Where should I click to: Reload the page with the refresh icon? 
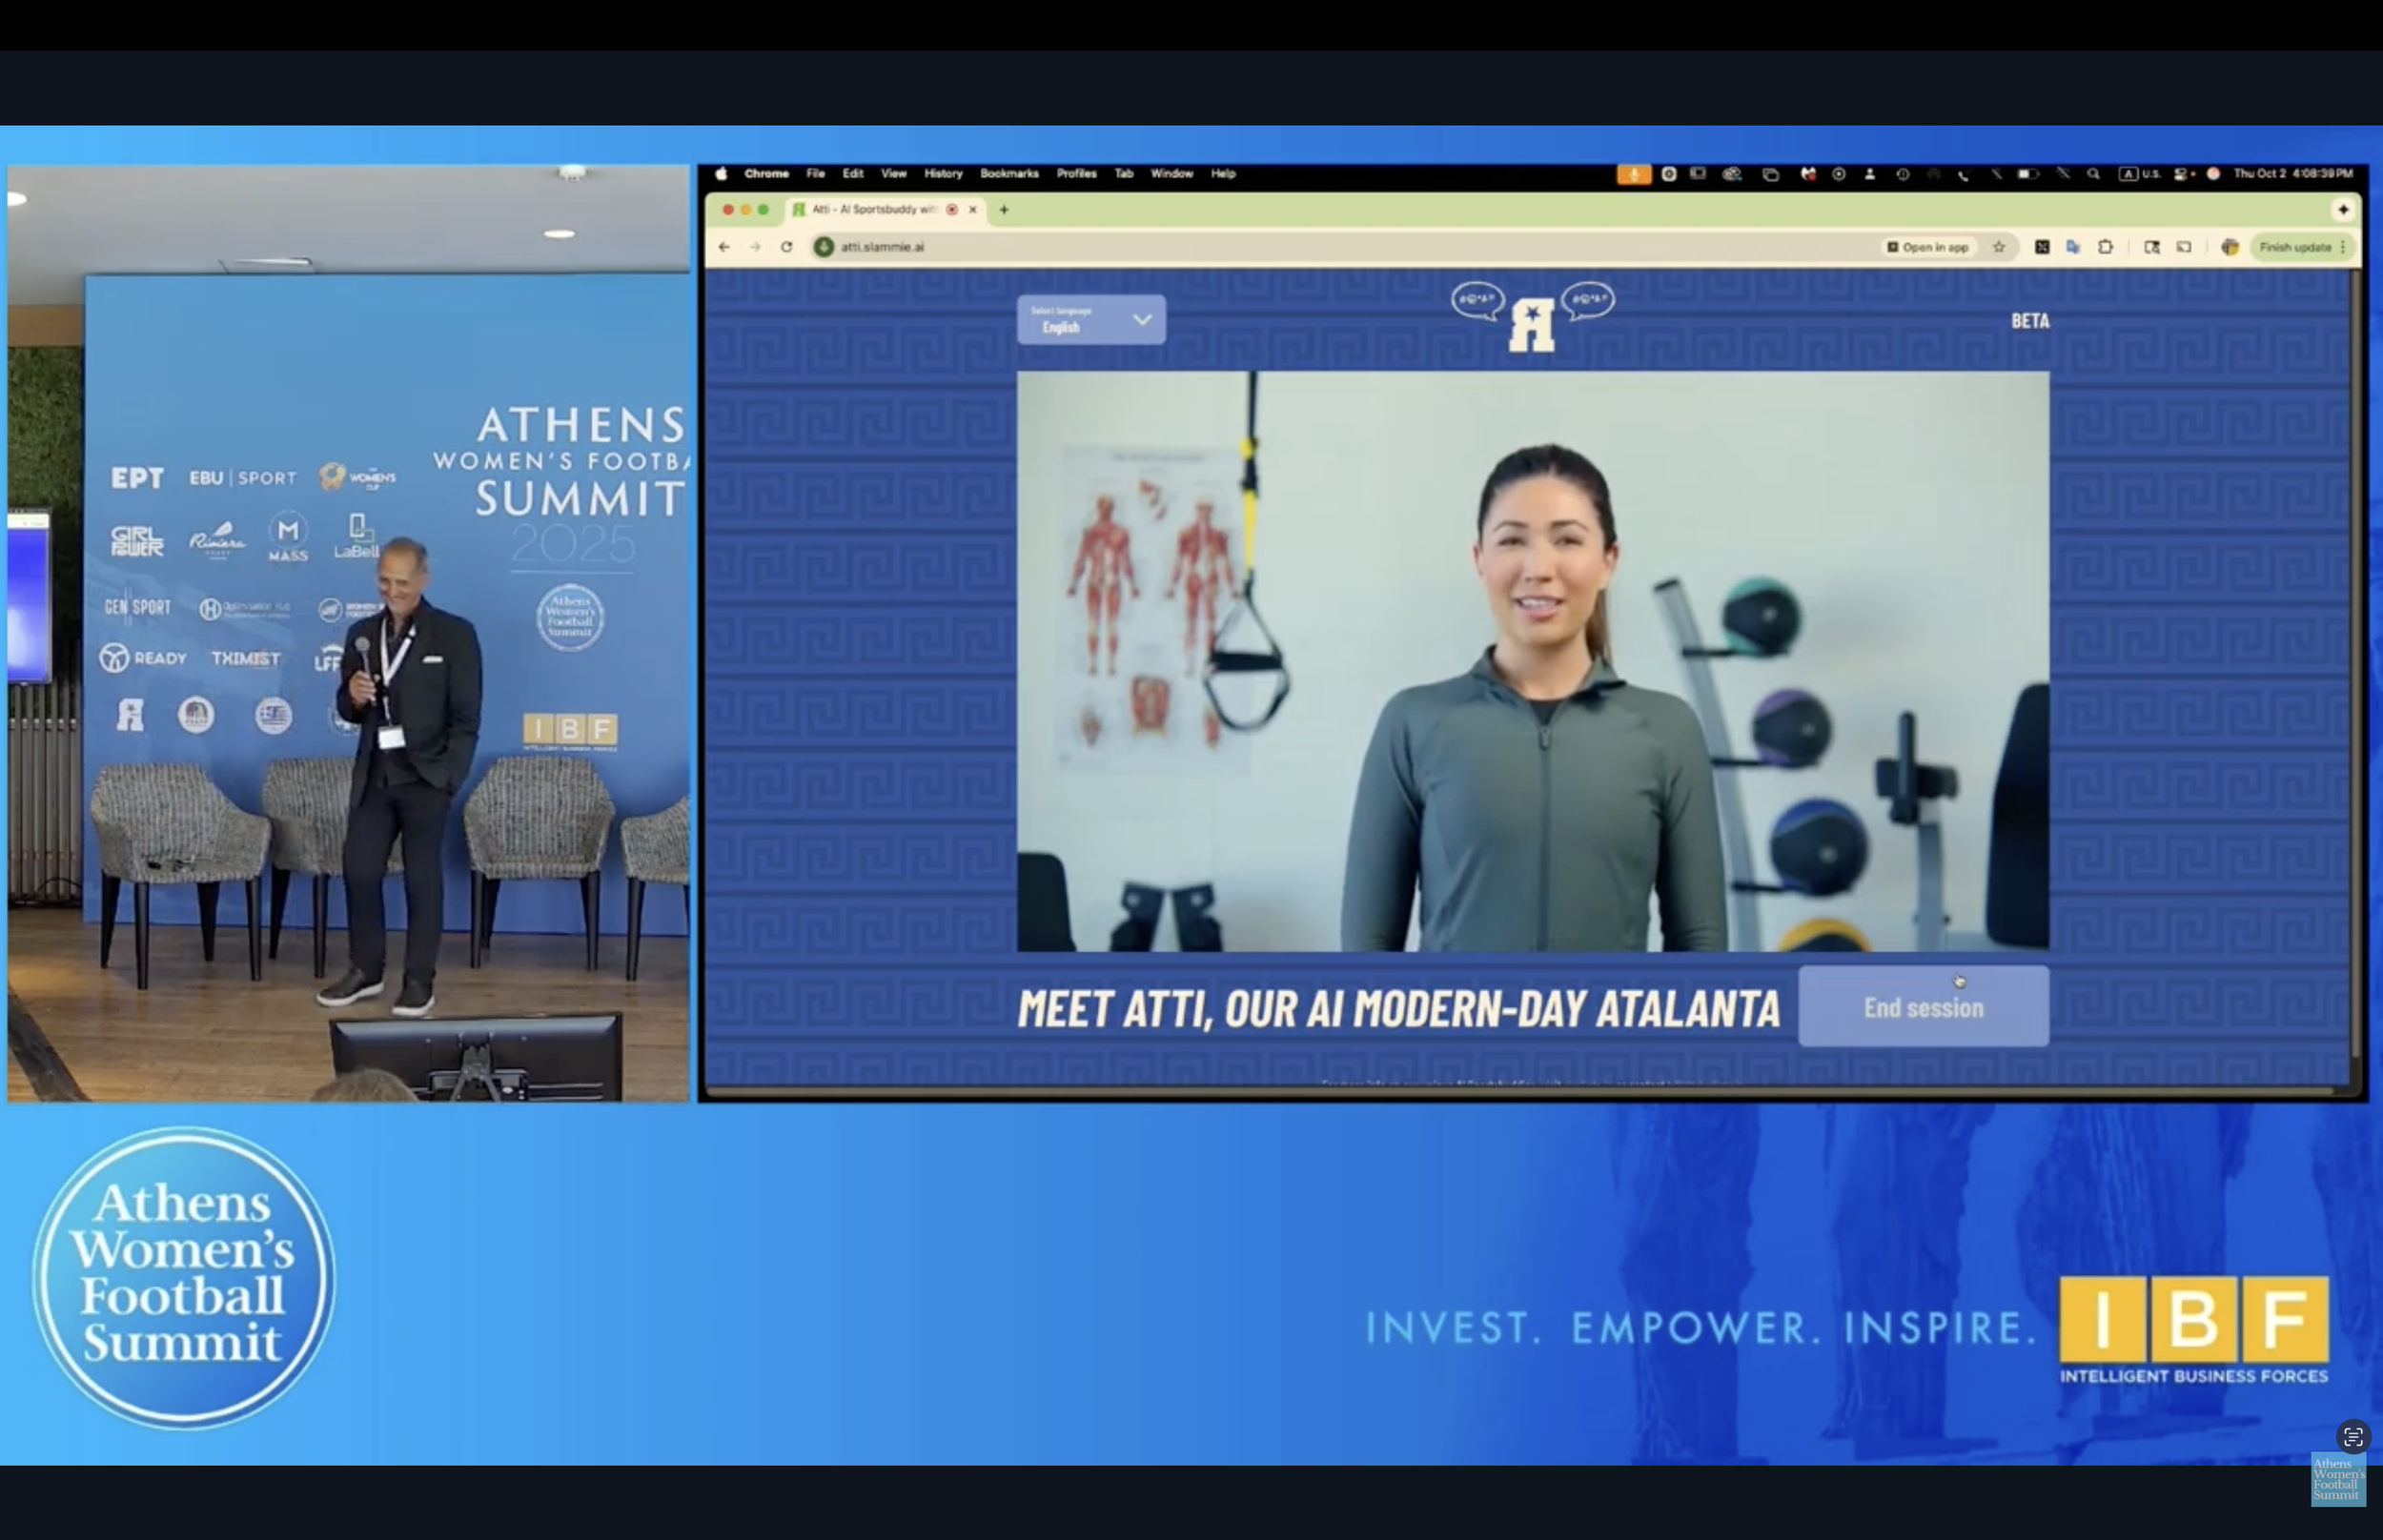coord(787,247)
